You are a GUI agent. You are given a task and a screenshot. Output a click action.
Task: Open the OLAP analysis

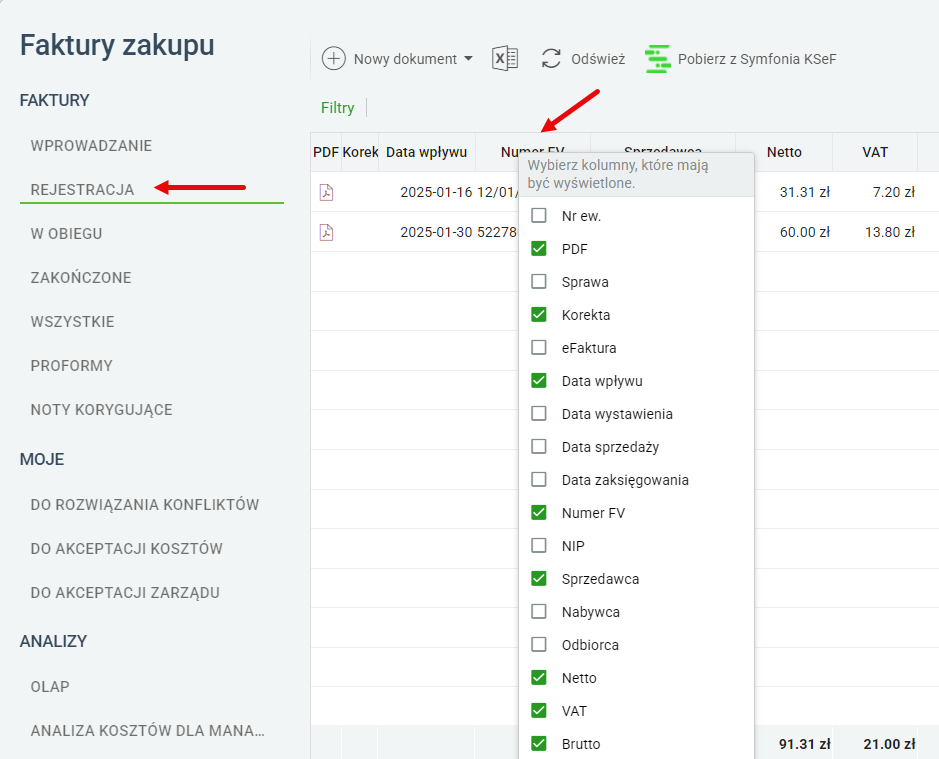click(50, 687)
